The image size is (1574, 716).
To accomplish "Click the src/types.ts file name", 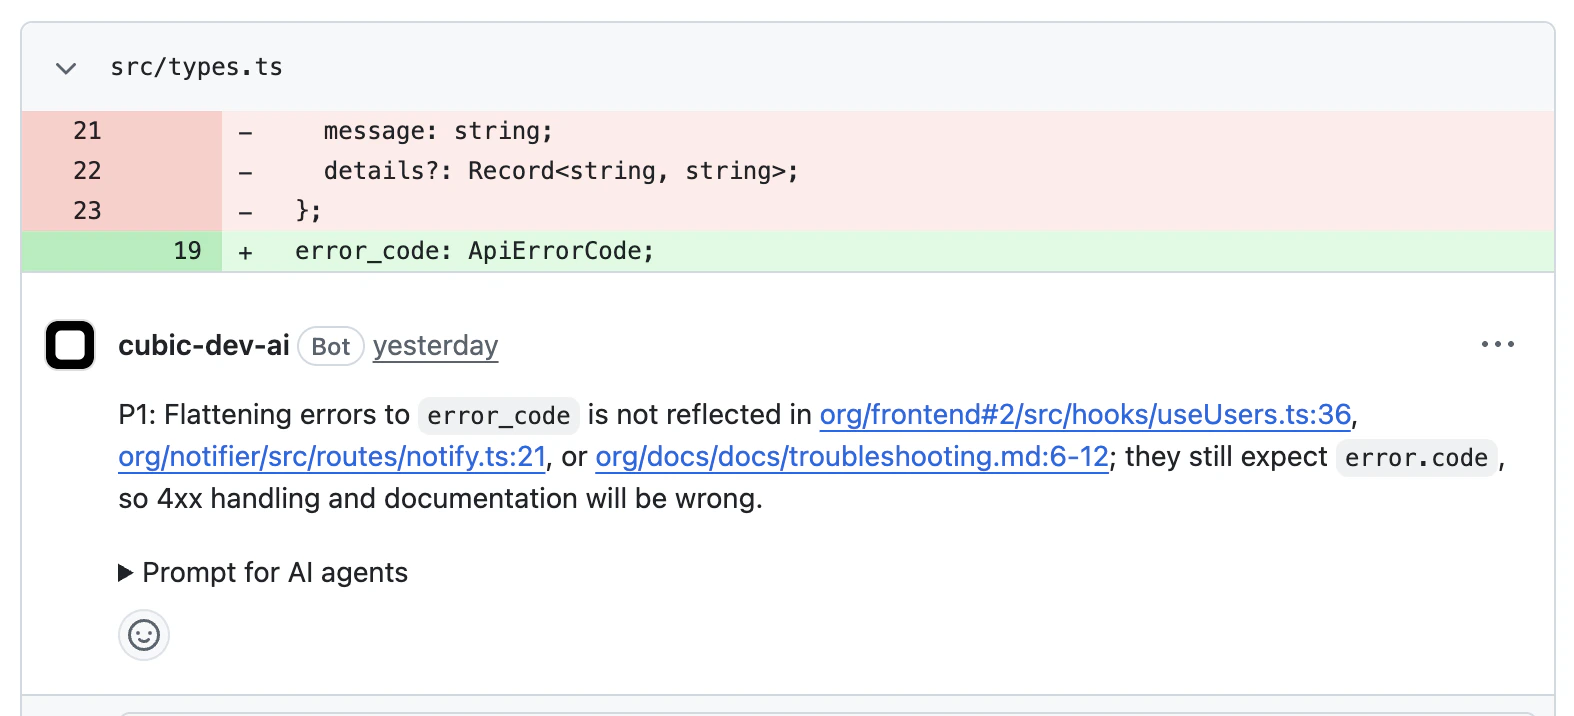I will (196, 67).
